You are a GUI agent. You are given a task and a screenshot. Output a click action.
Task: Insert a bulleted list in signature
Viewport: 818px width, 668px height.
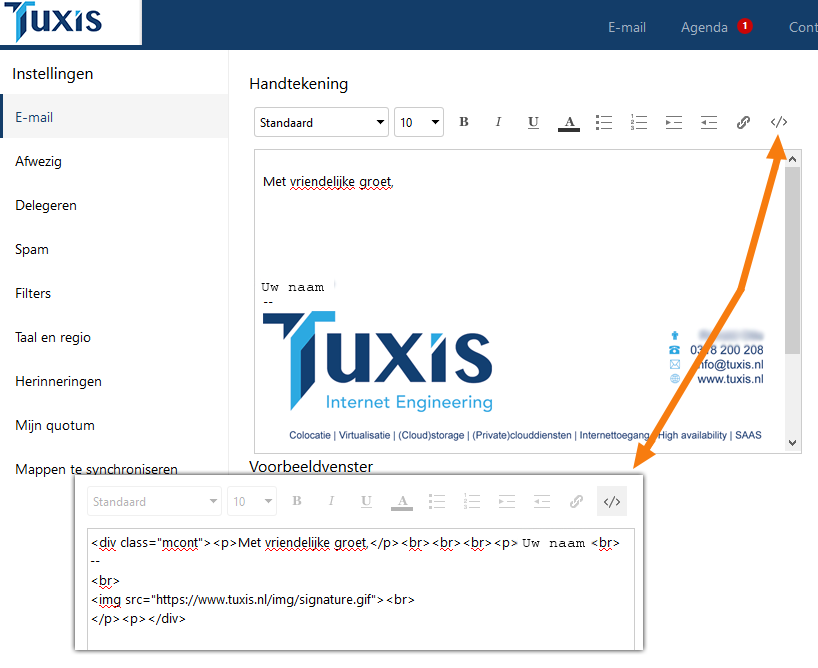click(x=604, y=122)
